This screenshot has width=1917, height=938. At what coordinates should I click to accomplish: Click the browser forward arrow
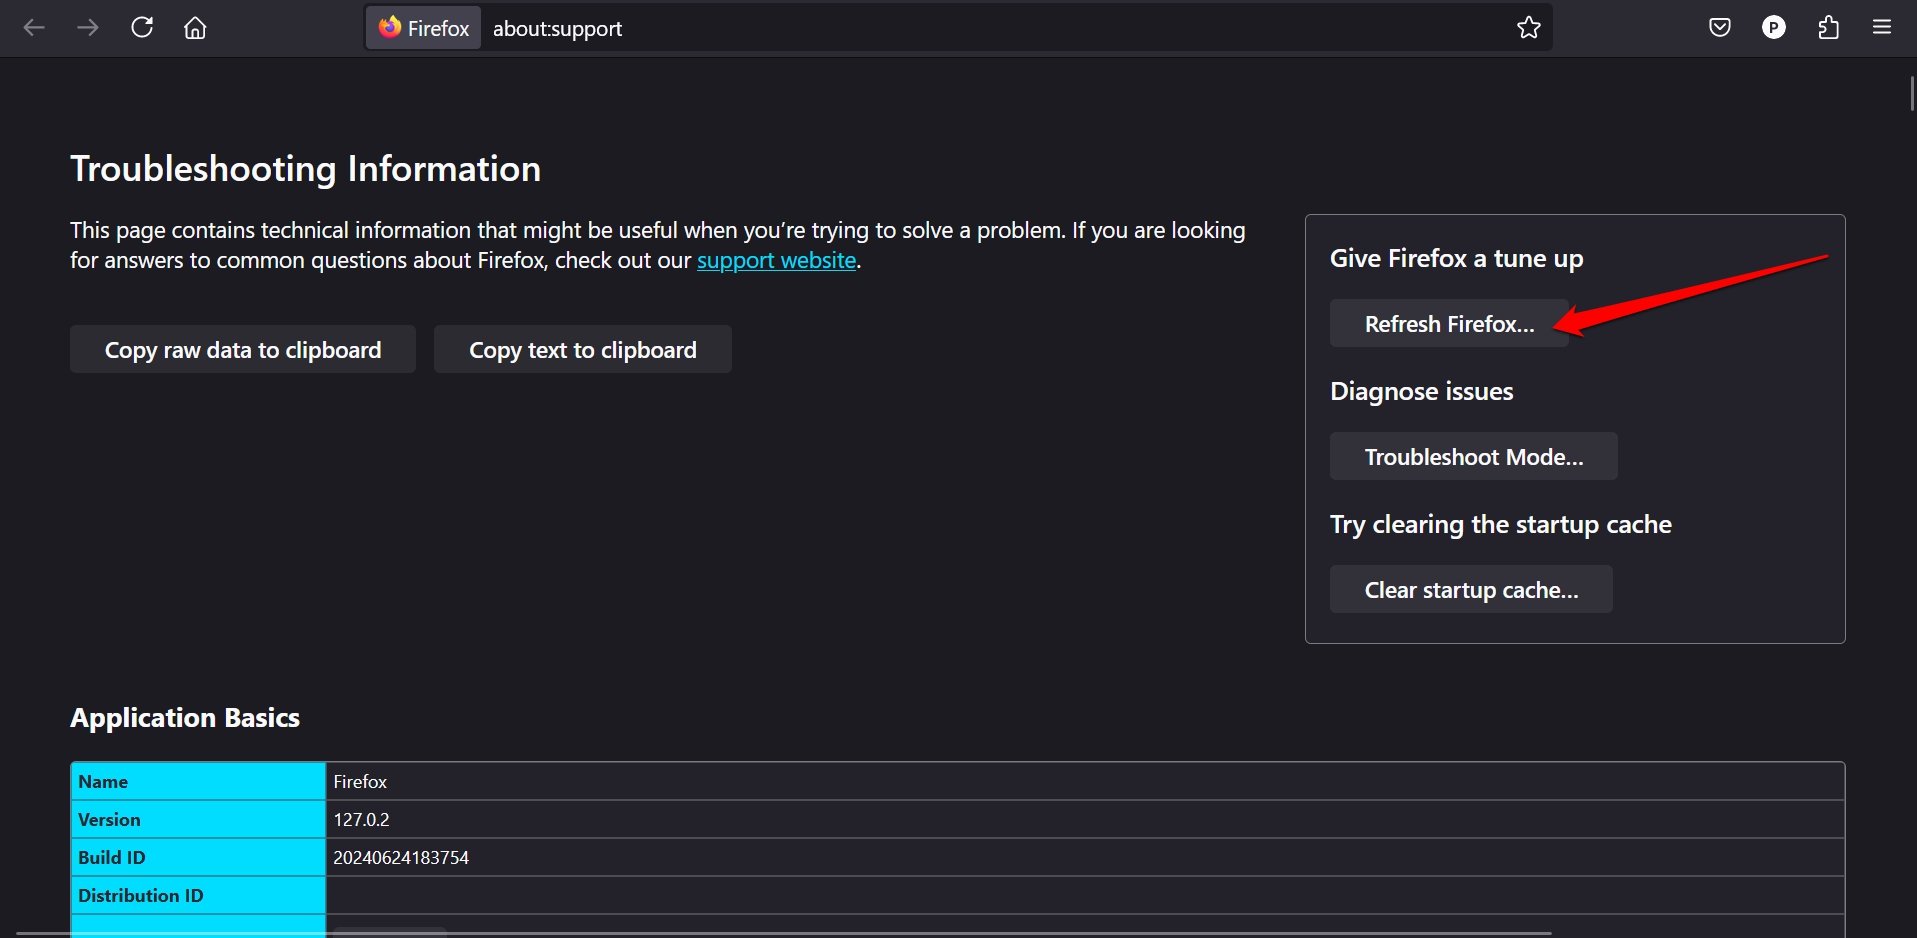click(x=88, y=28)
